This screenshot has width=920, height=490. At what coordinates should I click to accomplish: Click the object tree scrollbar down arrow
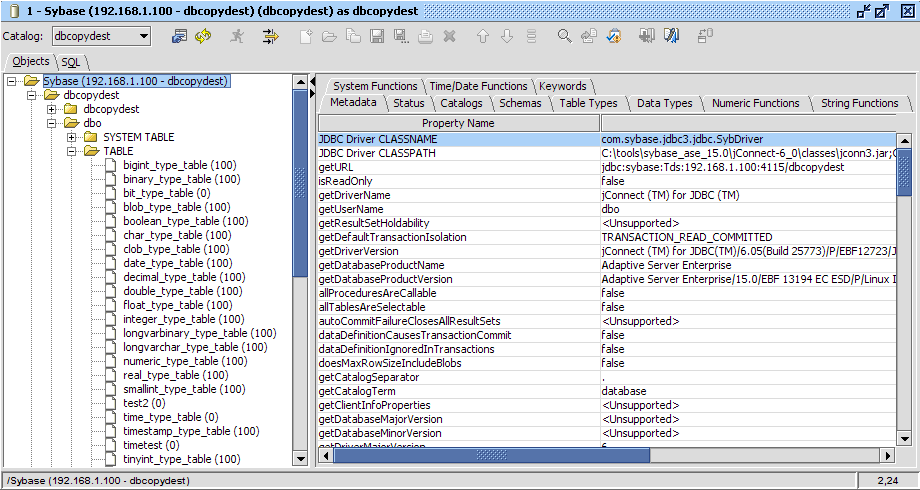click(x=300, y=458)
